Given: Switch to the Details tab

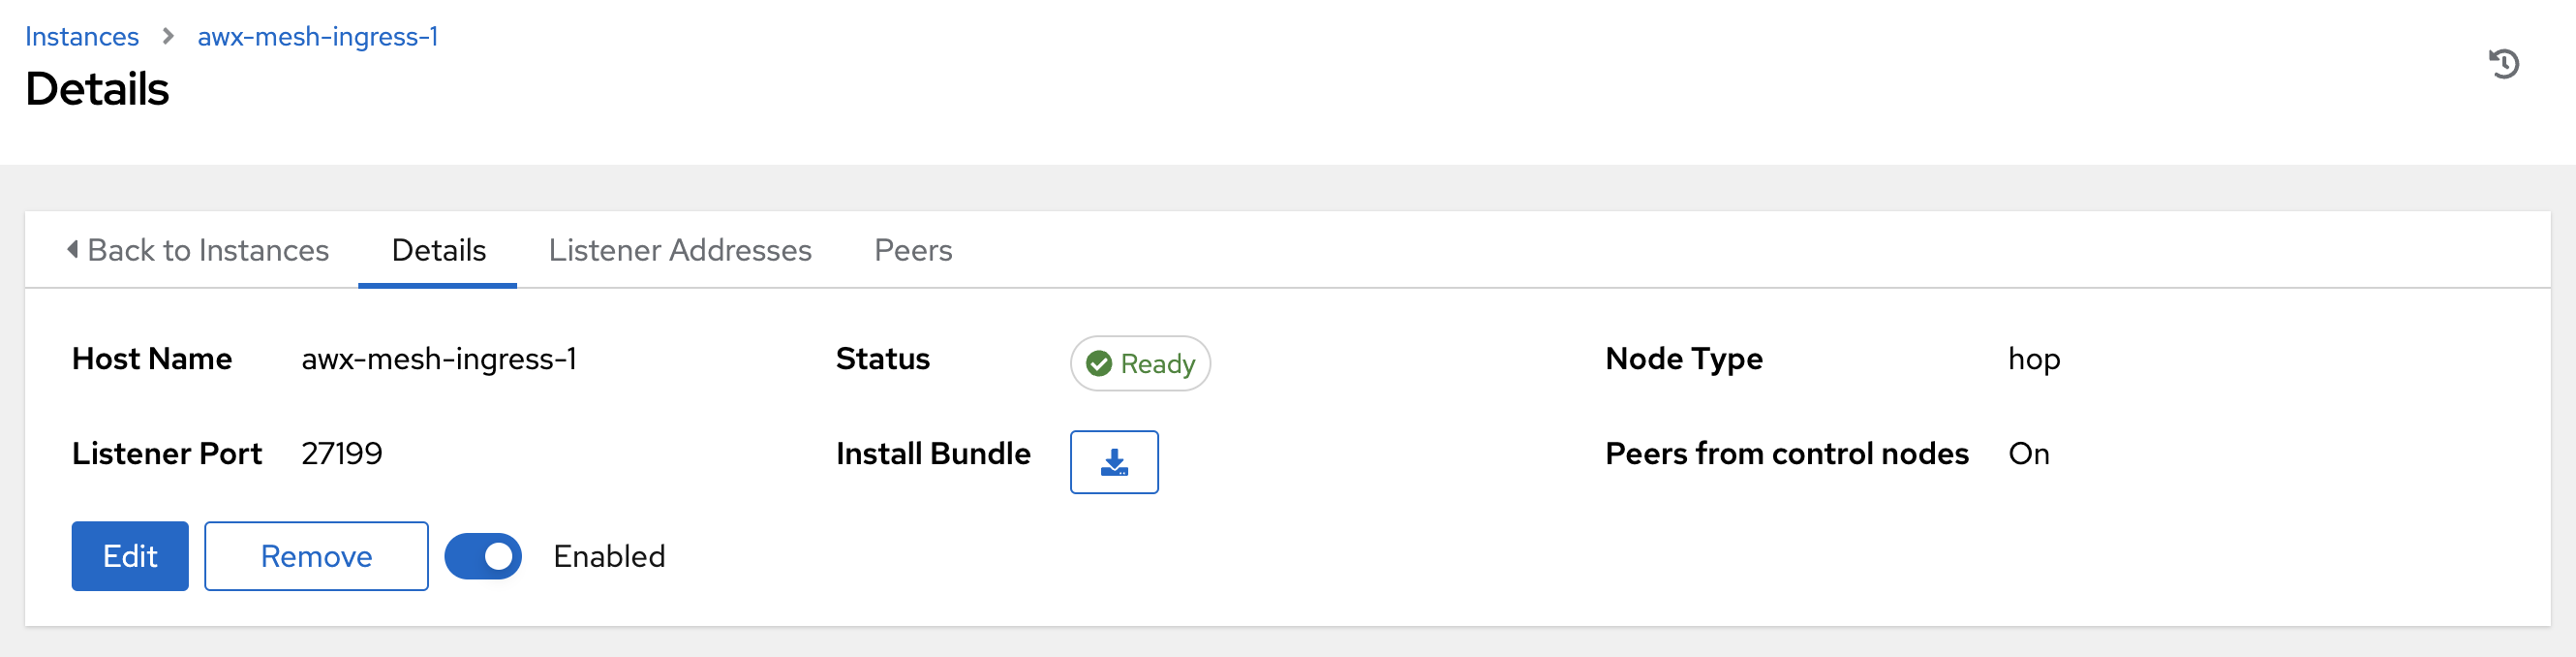Looking at the screenshot, I should click(438, 250).
